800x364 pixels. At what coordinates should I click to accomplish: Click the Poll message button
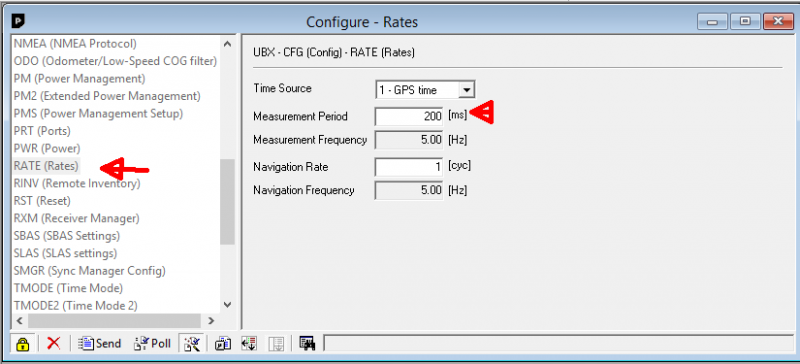coord(152,344)
